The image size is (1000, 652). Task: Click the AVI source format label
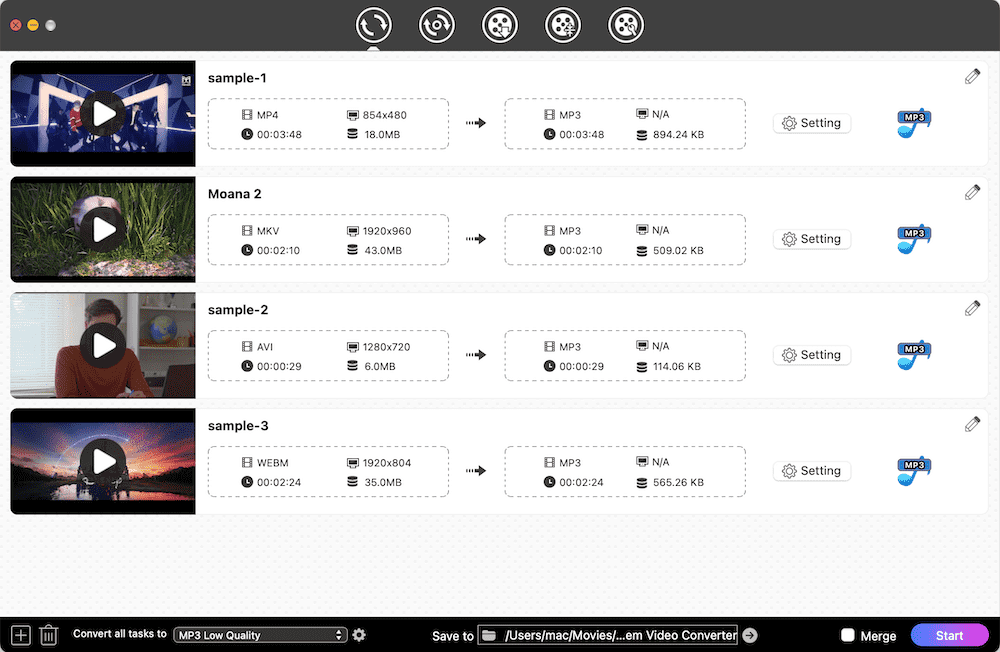(x=265, y=347)
